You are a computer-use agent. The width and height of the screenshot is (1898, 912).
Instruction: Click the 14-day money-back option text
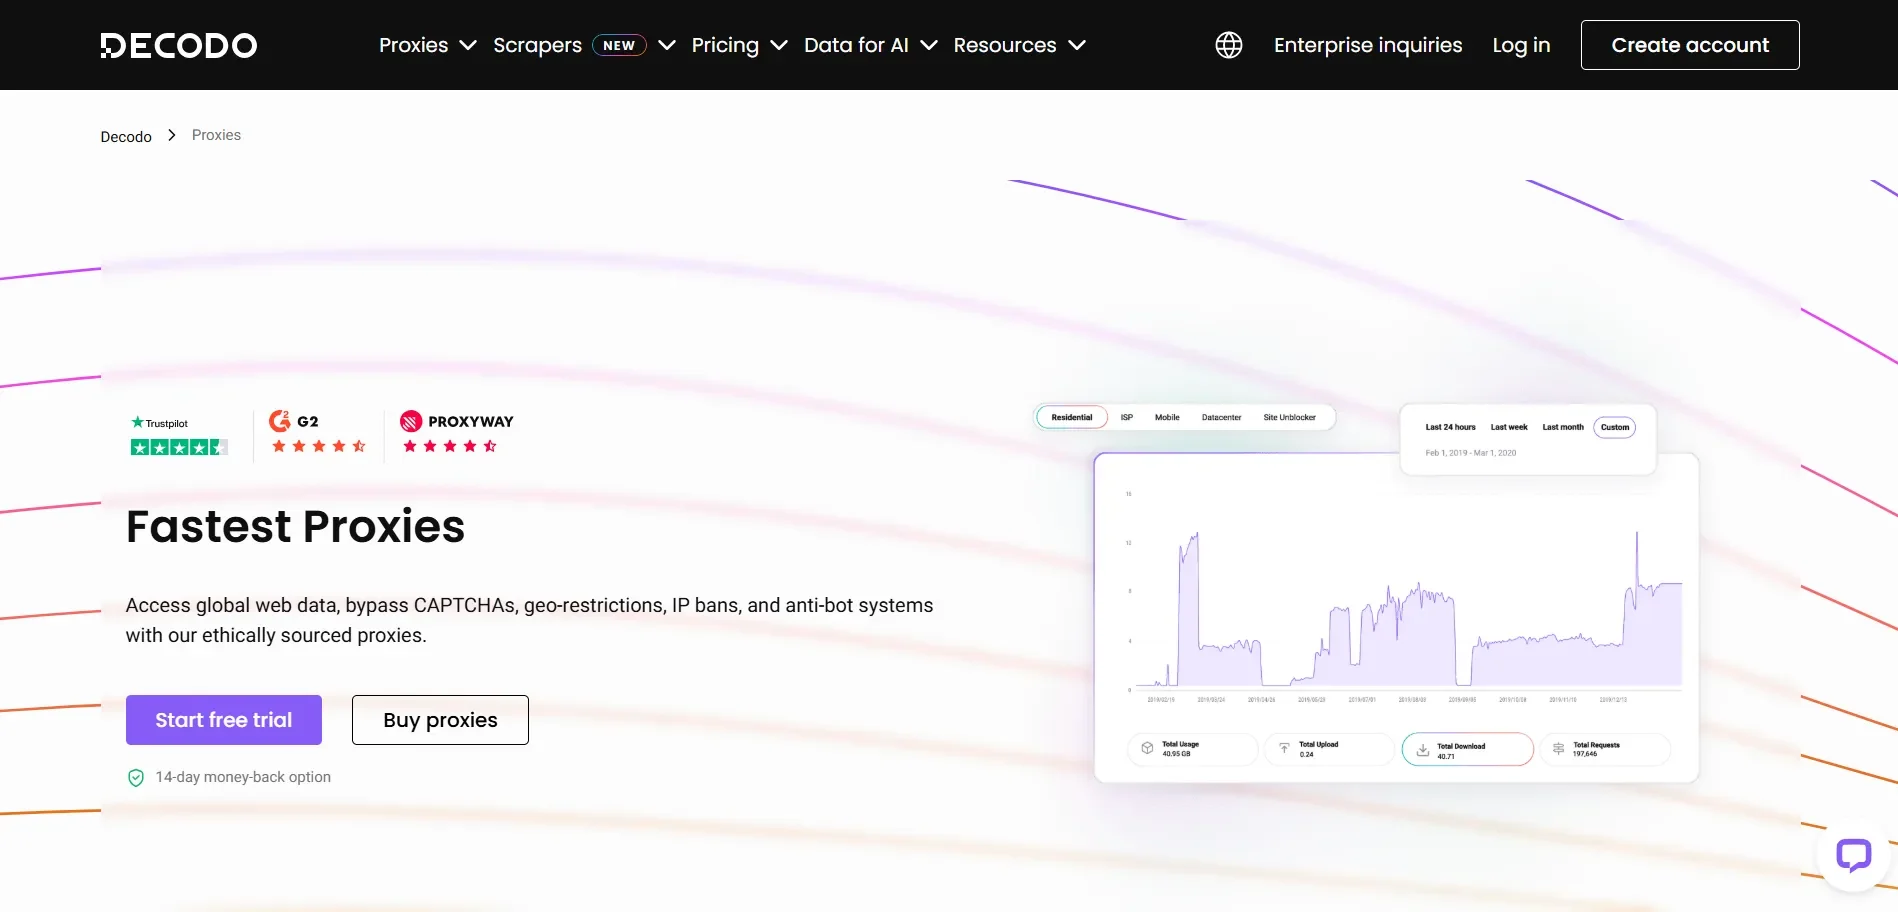(x=243, y=777)
